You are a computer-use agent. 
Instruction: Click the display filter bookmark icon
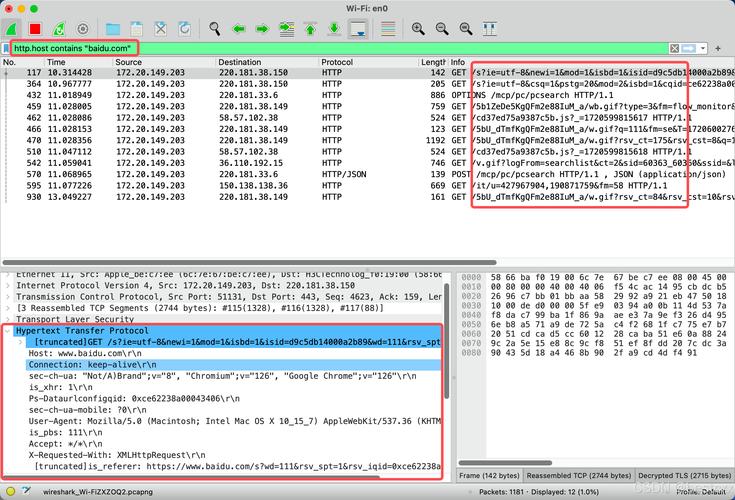click(6, 48)
